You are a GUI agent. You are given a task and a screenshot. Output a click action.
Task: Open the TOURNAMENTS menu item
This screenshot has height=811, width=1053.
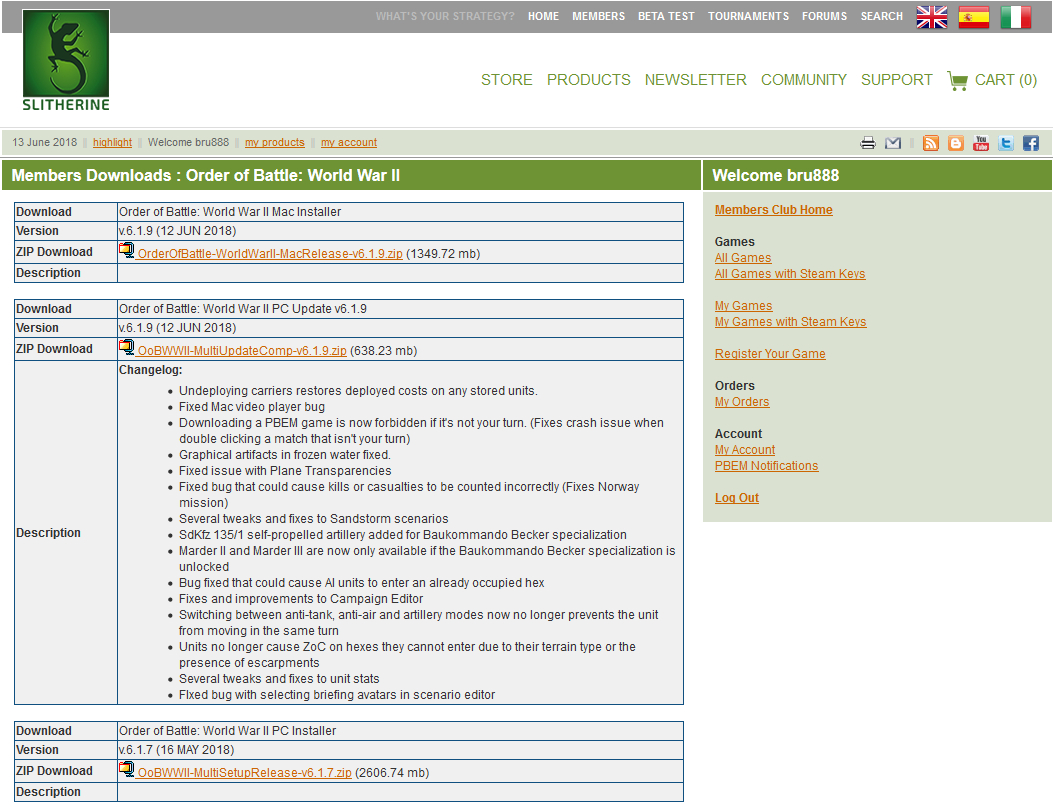[x=748, y=17]
